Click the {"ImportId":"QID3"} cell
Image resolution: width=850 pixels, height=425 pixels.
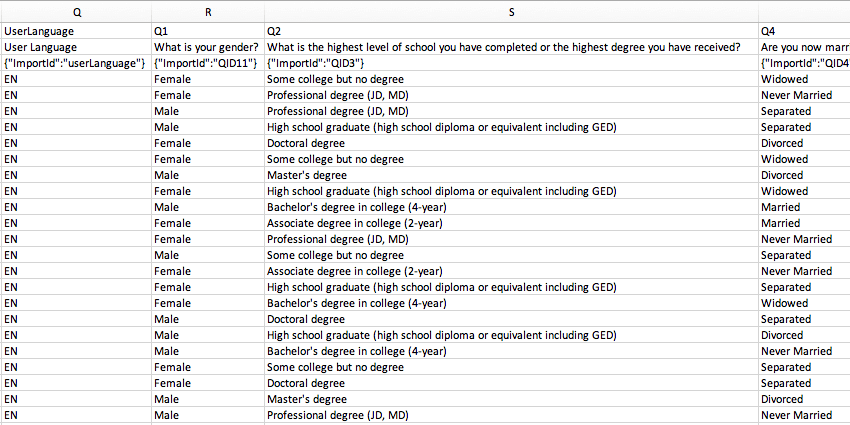click(x=511, y=63)
